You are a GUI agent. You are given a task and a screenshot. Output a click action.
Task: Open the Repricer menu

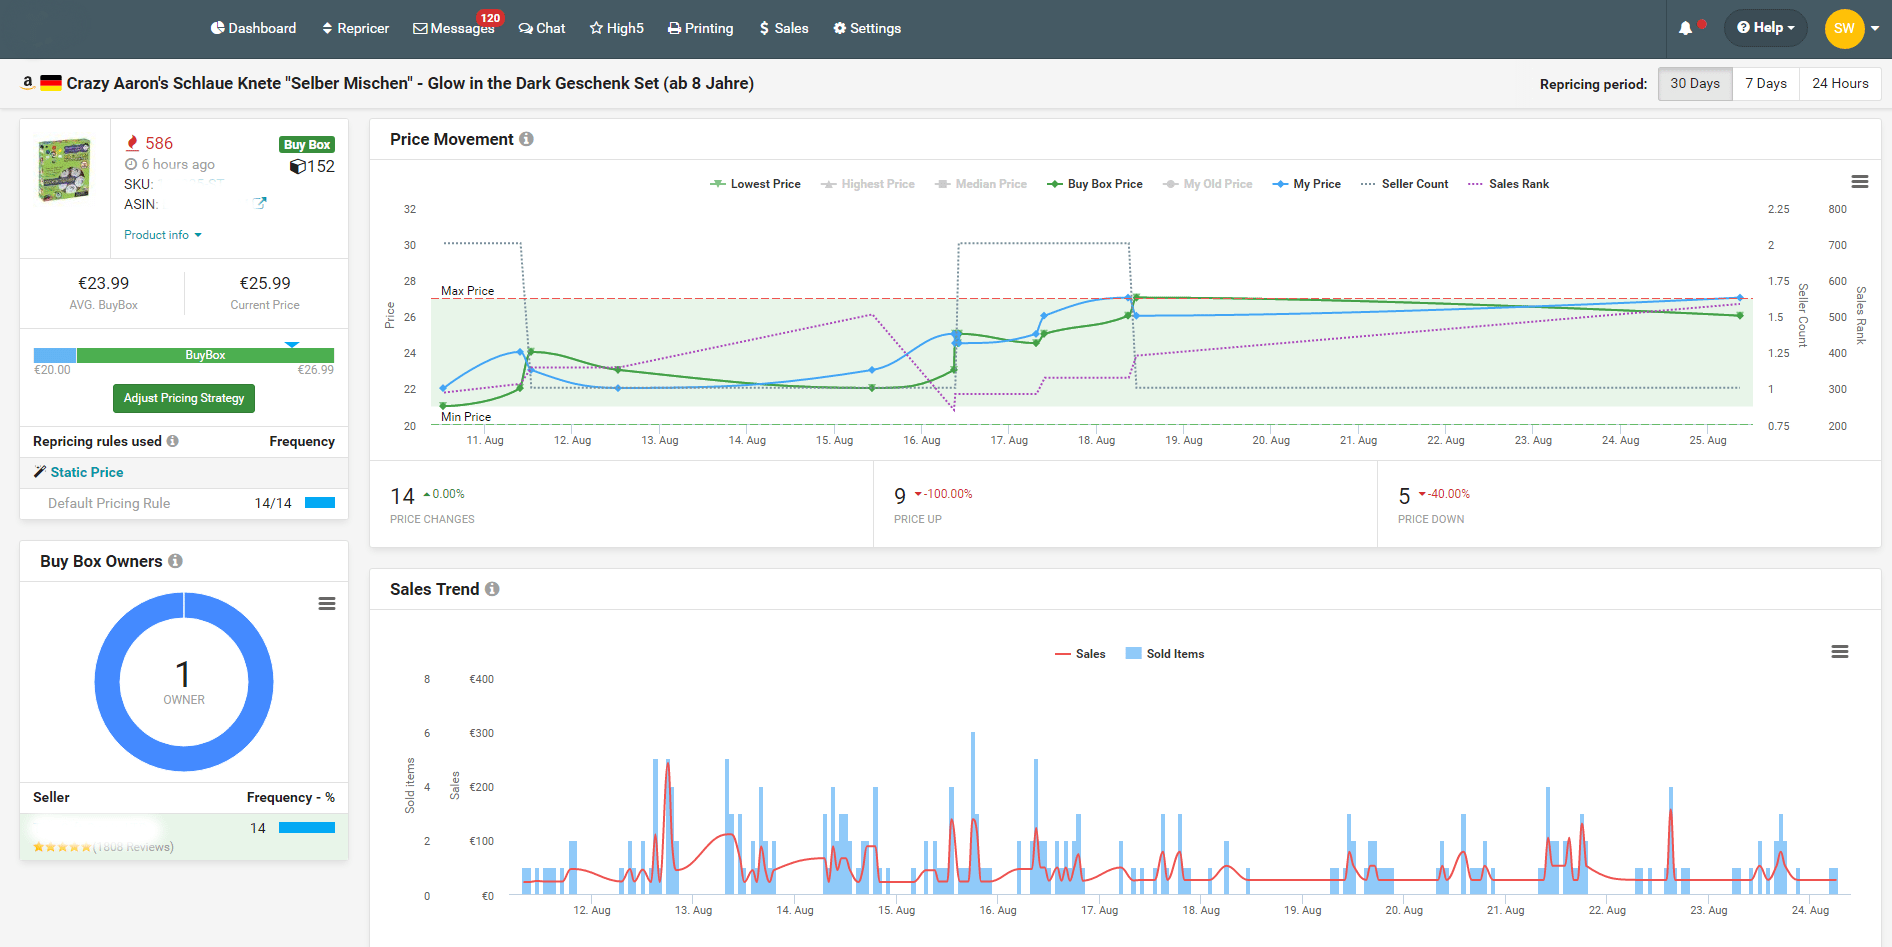(355, 28)
